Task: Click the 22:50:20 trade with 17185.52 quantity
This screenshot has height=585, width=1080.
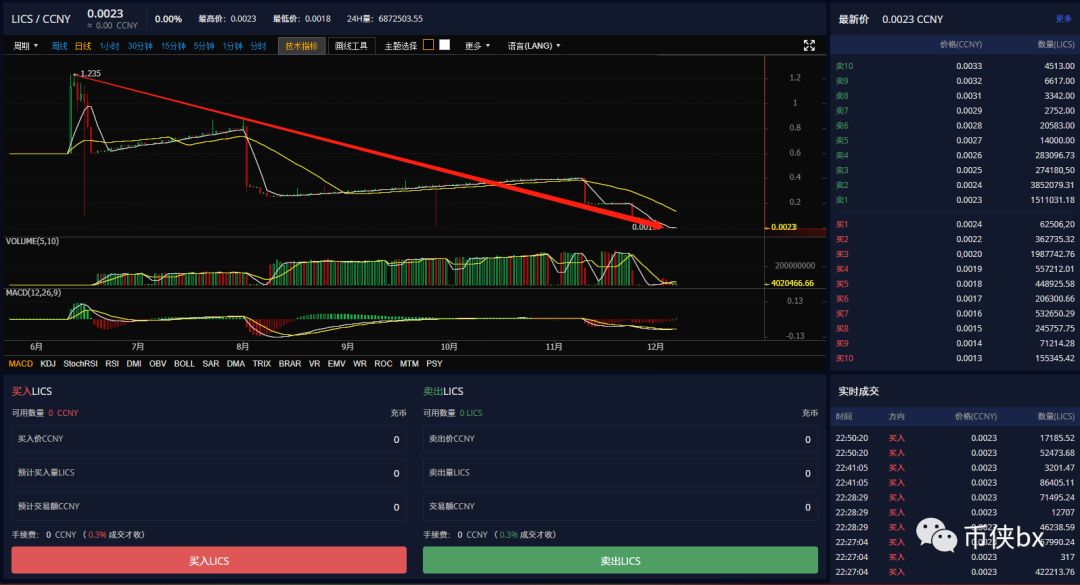Action: tap(955, 438)
